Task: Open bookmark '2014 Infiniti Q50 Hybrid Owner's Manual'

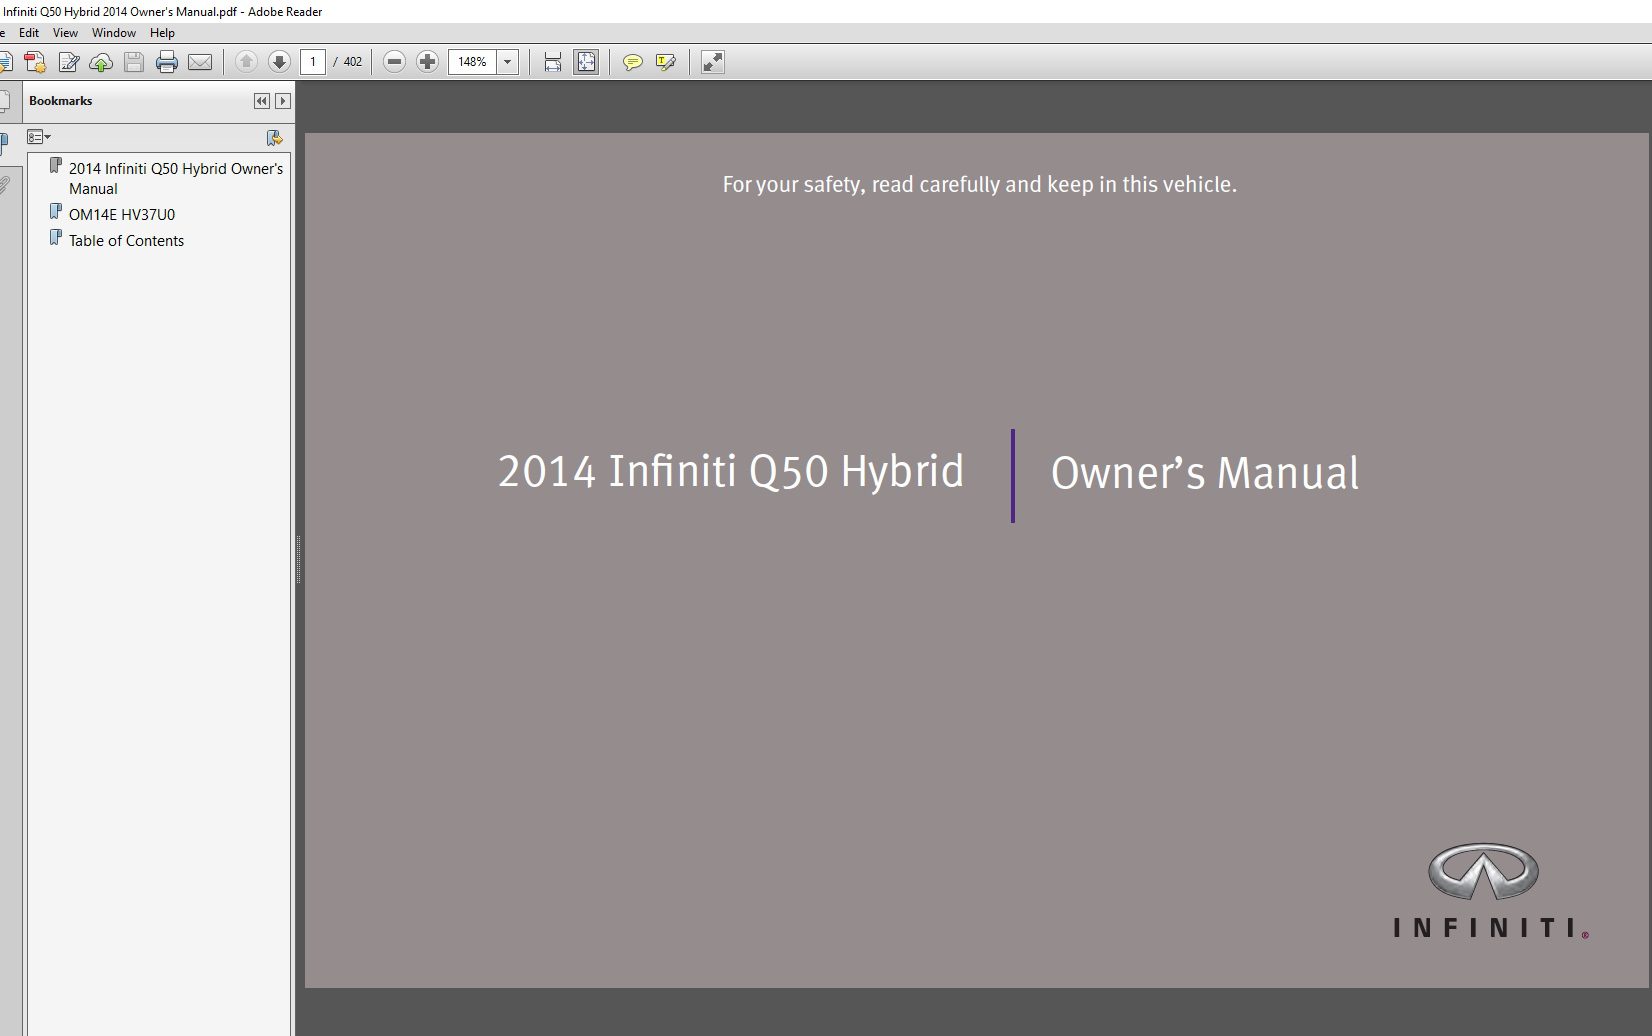Action: click(176, 178)
